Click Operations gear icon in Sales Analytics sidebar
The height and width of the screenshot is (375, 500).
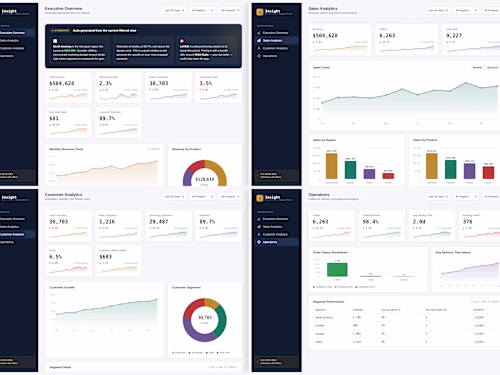tap(259, 56)
